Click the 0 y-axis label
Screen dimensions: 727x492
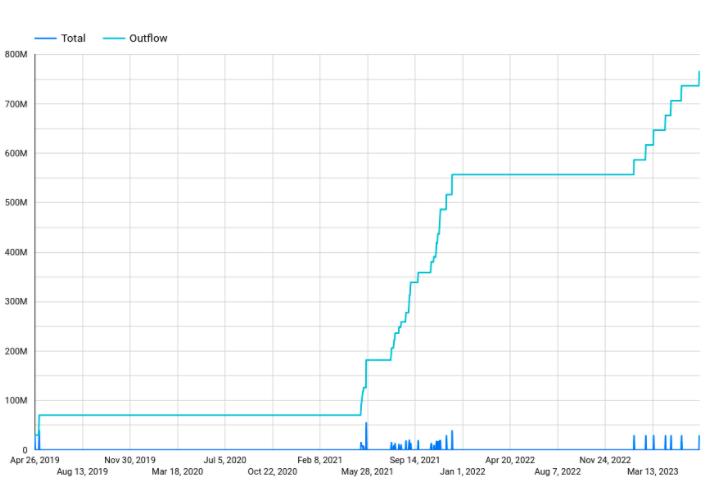25,450
